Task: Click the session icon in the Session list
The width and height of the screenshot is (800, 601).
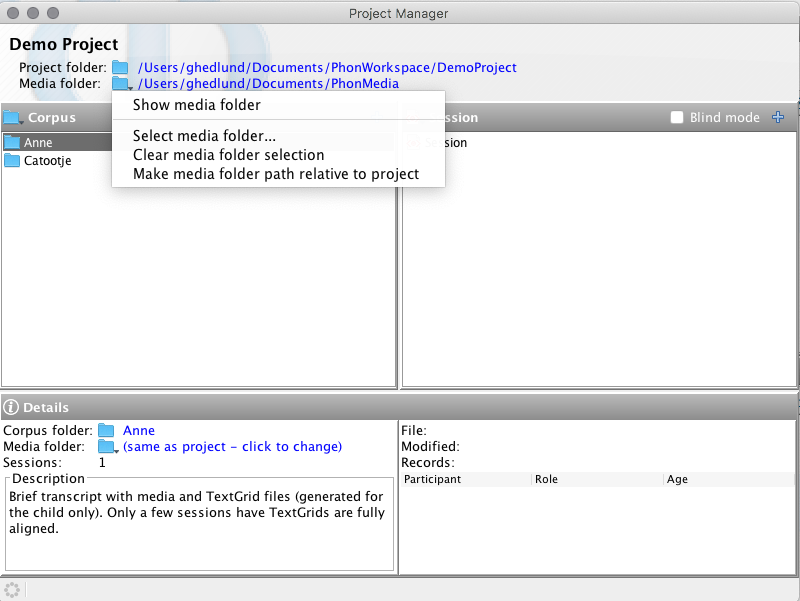Action: coord(414,142)
